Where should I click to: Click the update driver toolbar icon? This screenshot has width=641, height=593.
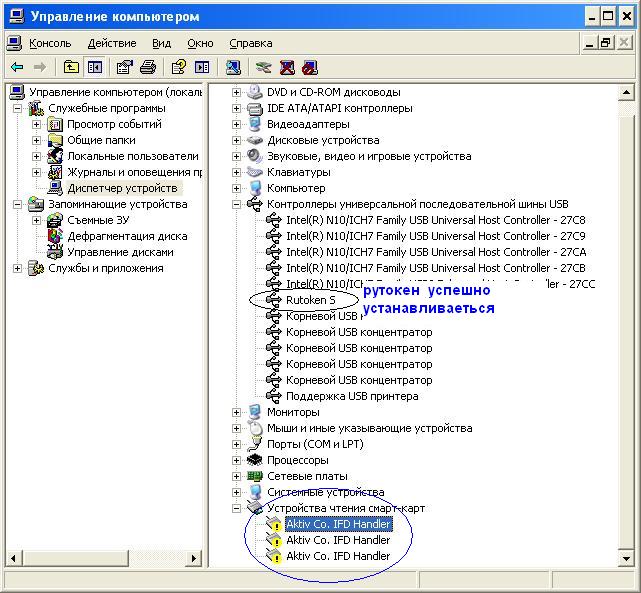click(264, 67)
